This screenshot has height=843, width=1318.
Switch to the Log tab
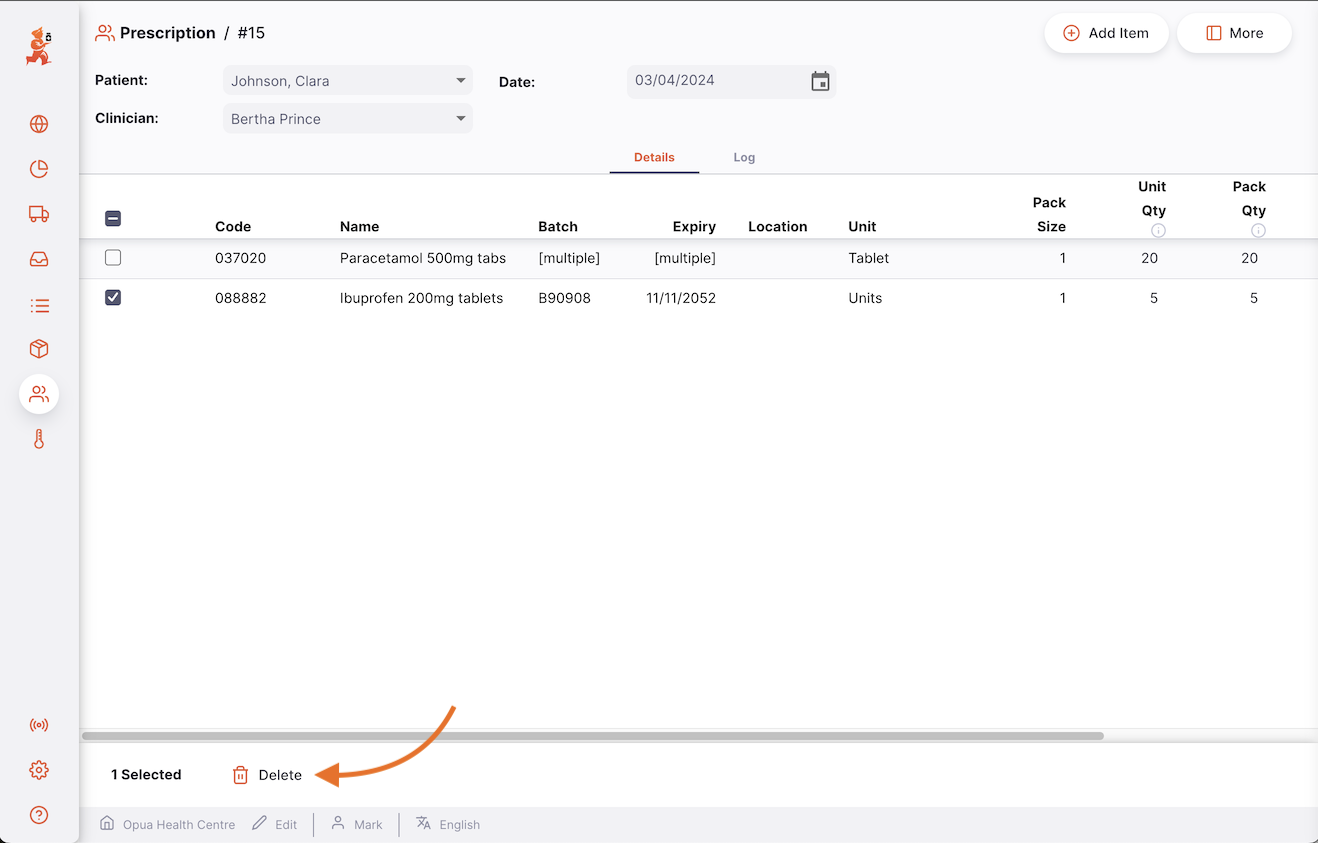click(744, 158)
